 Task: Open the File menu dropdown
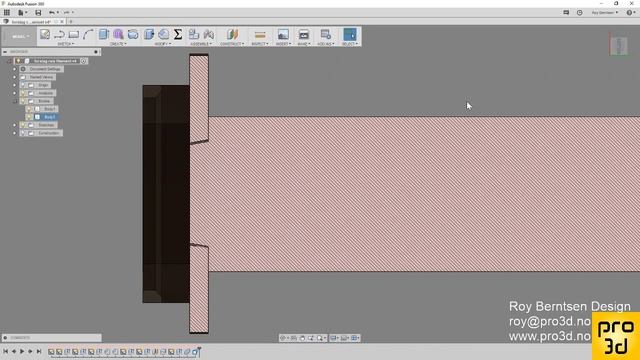pos(22,13)
